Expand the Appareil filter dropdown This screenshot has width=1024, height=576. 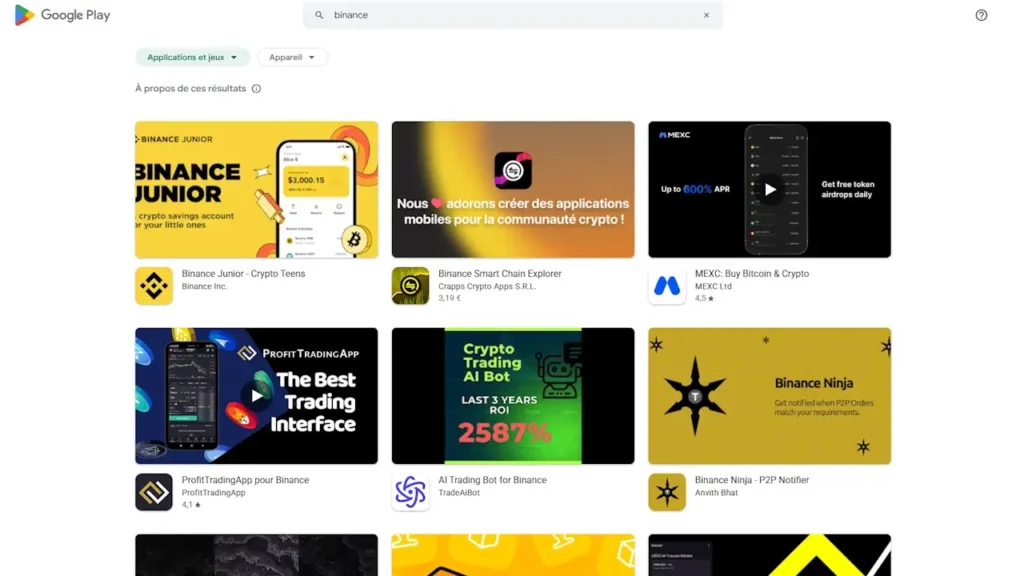[292, 57]
